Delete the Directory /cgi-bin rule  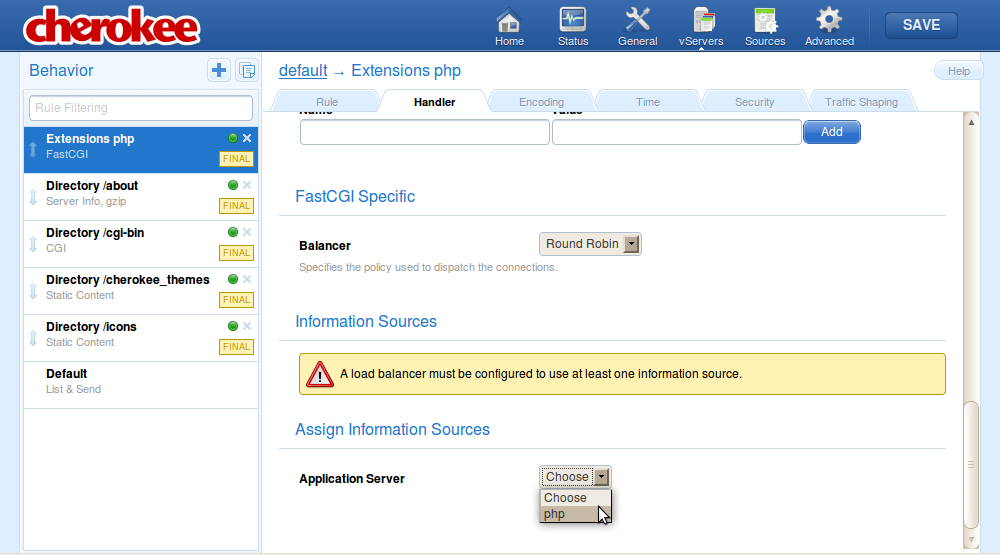[247, 232]
